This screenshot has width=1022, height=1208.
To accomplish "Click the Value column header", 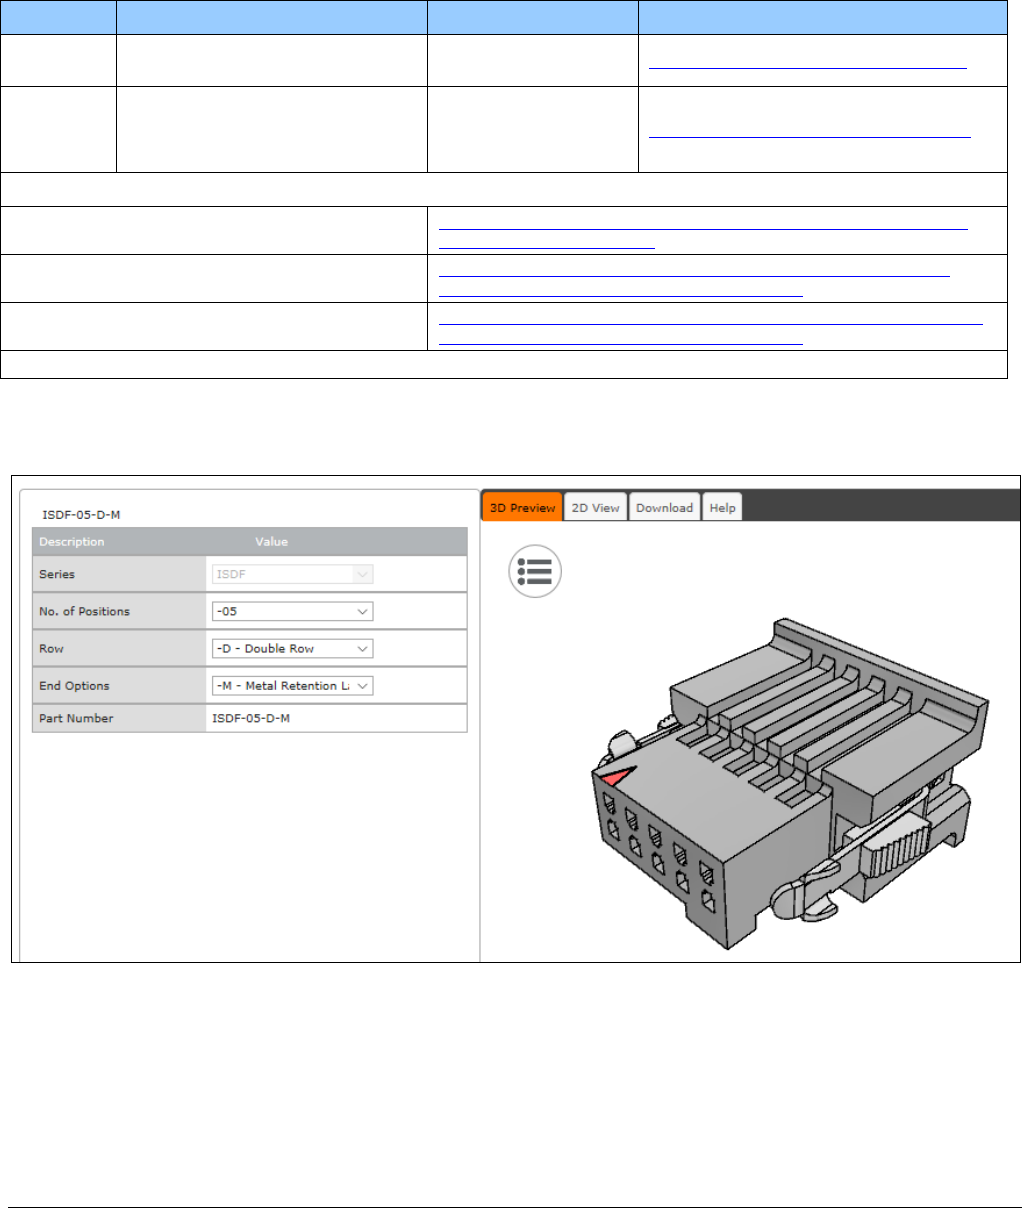I will point(271,542).
